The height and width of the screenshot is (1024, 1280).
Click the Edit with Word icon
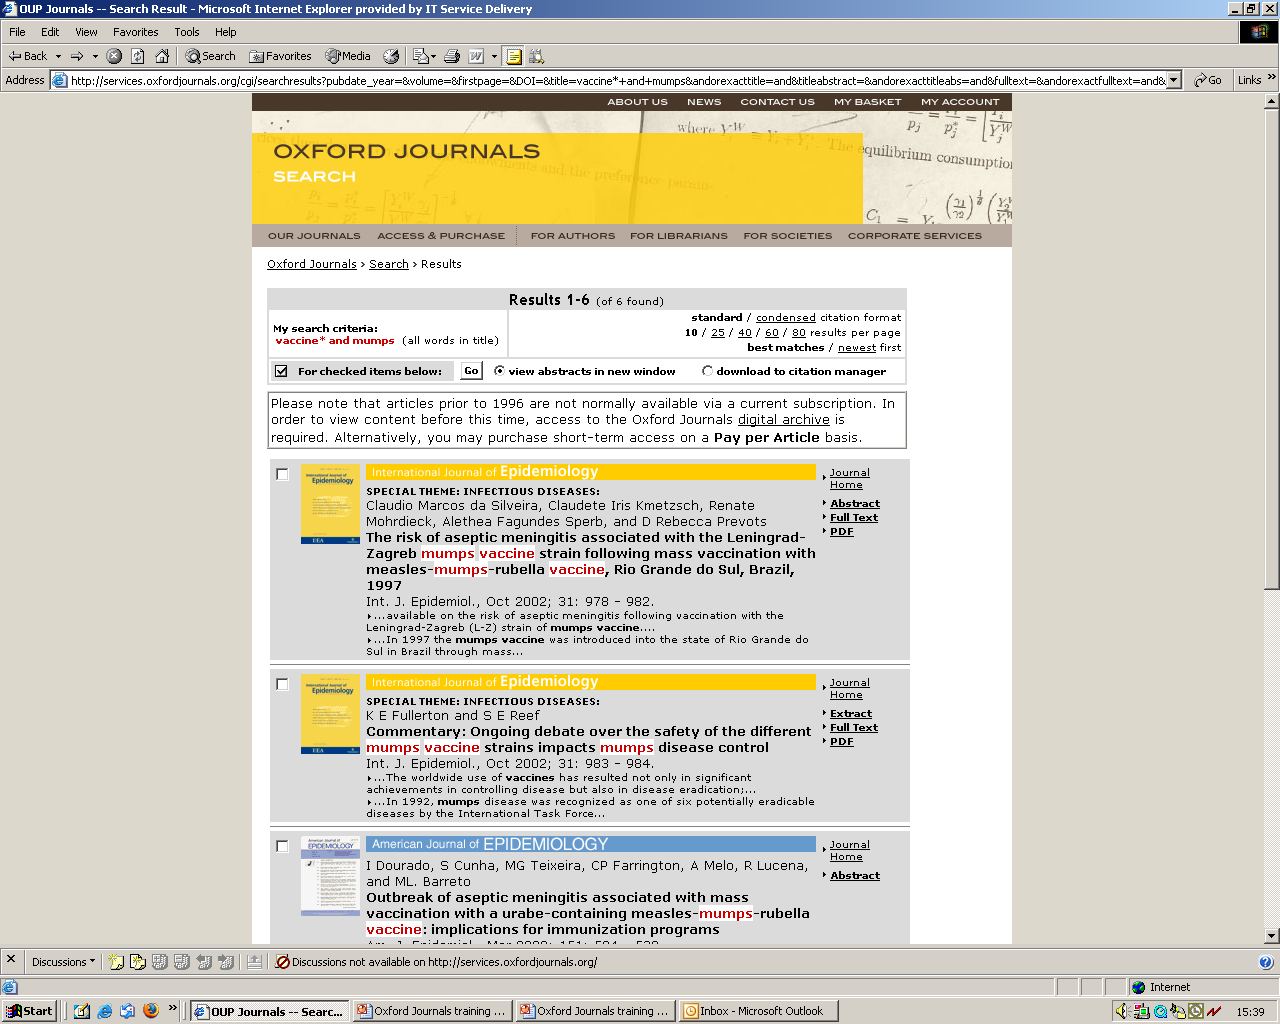tap(476, 56)
